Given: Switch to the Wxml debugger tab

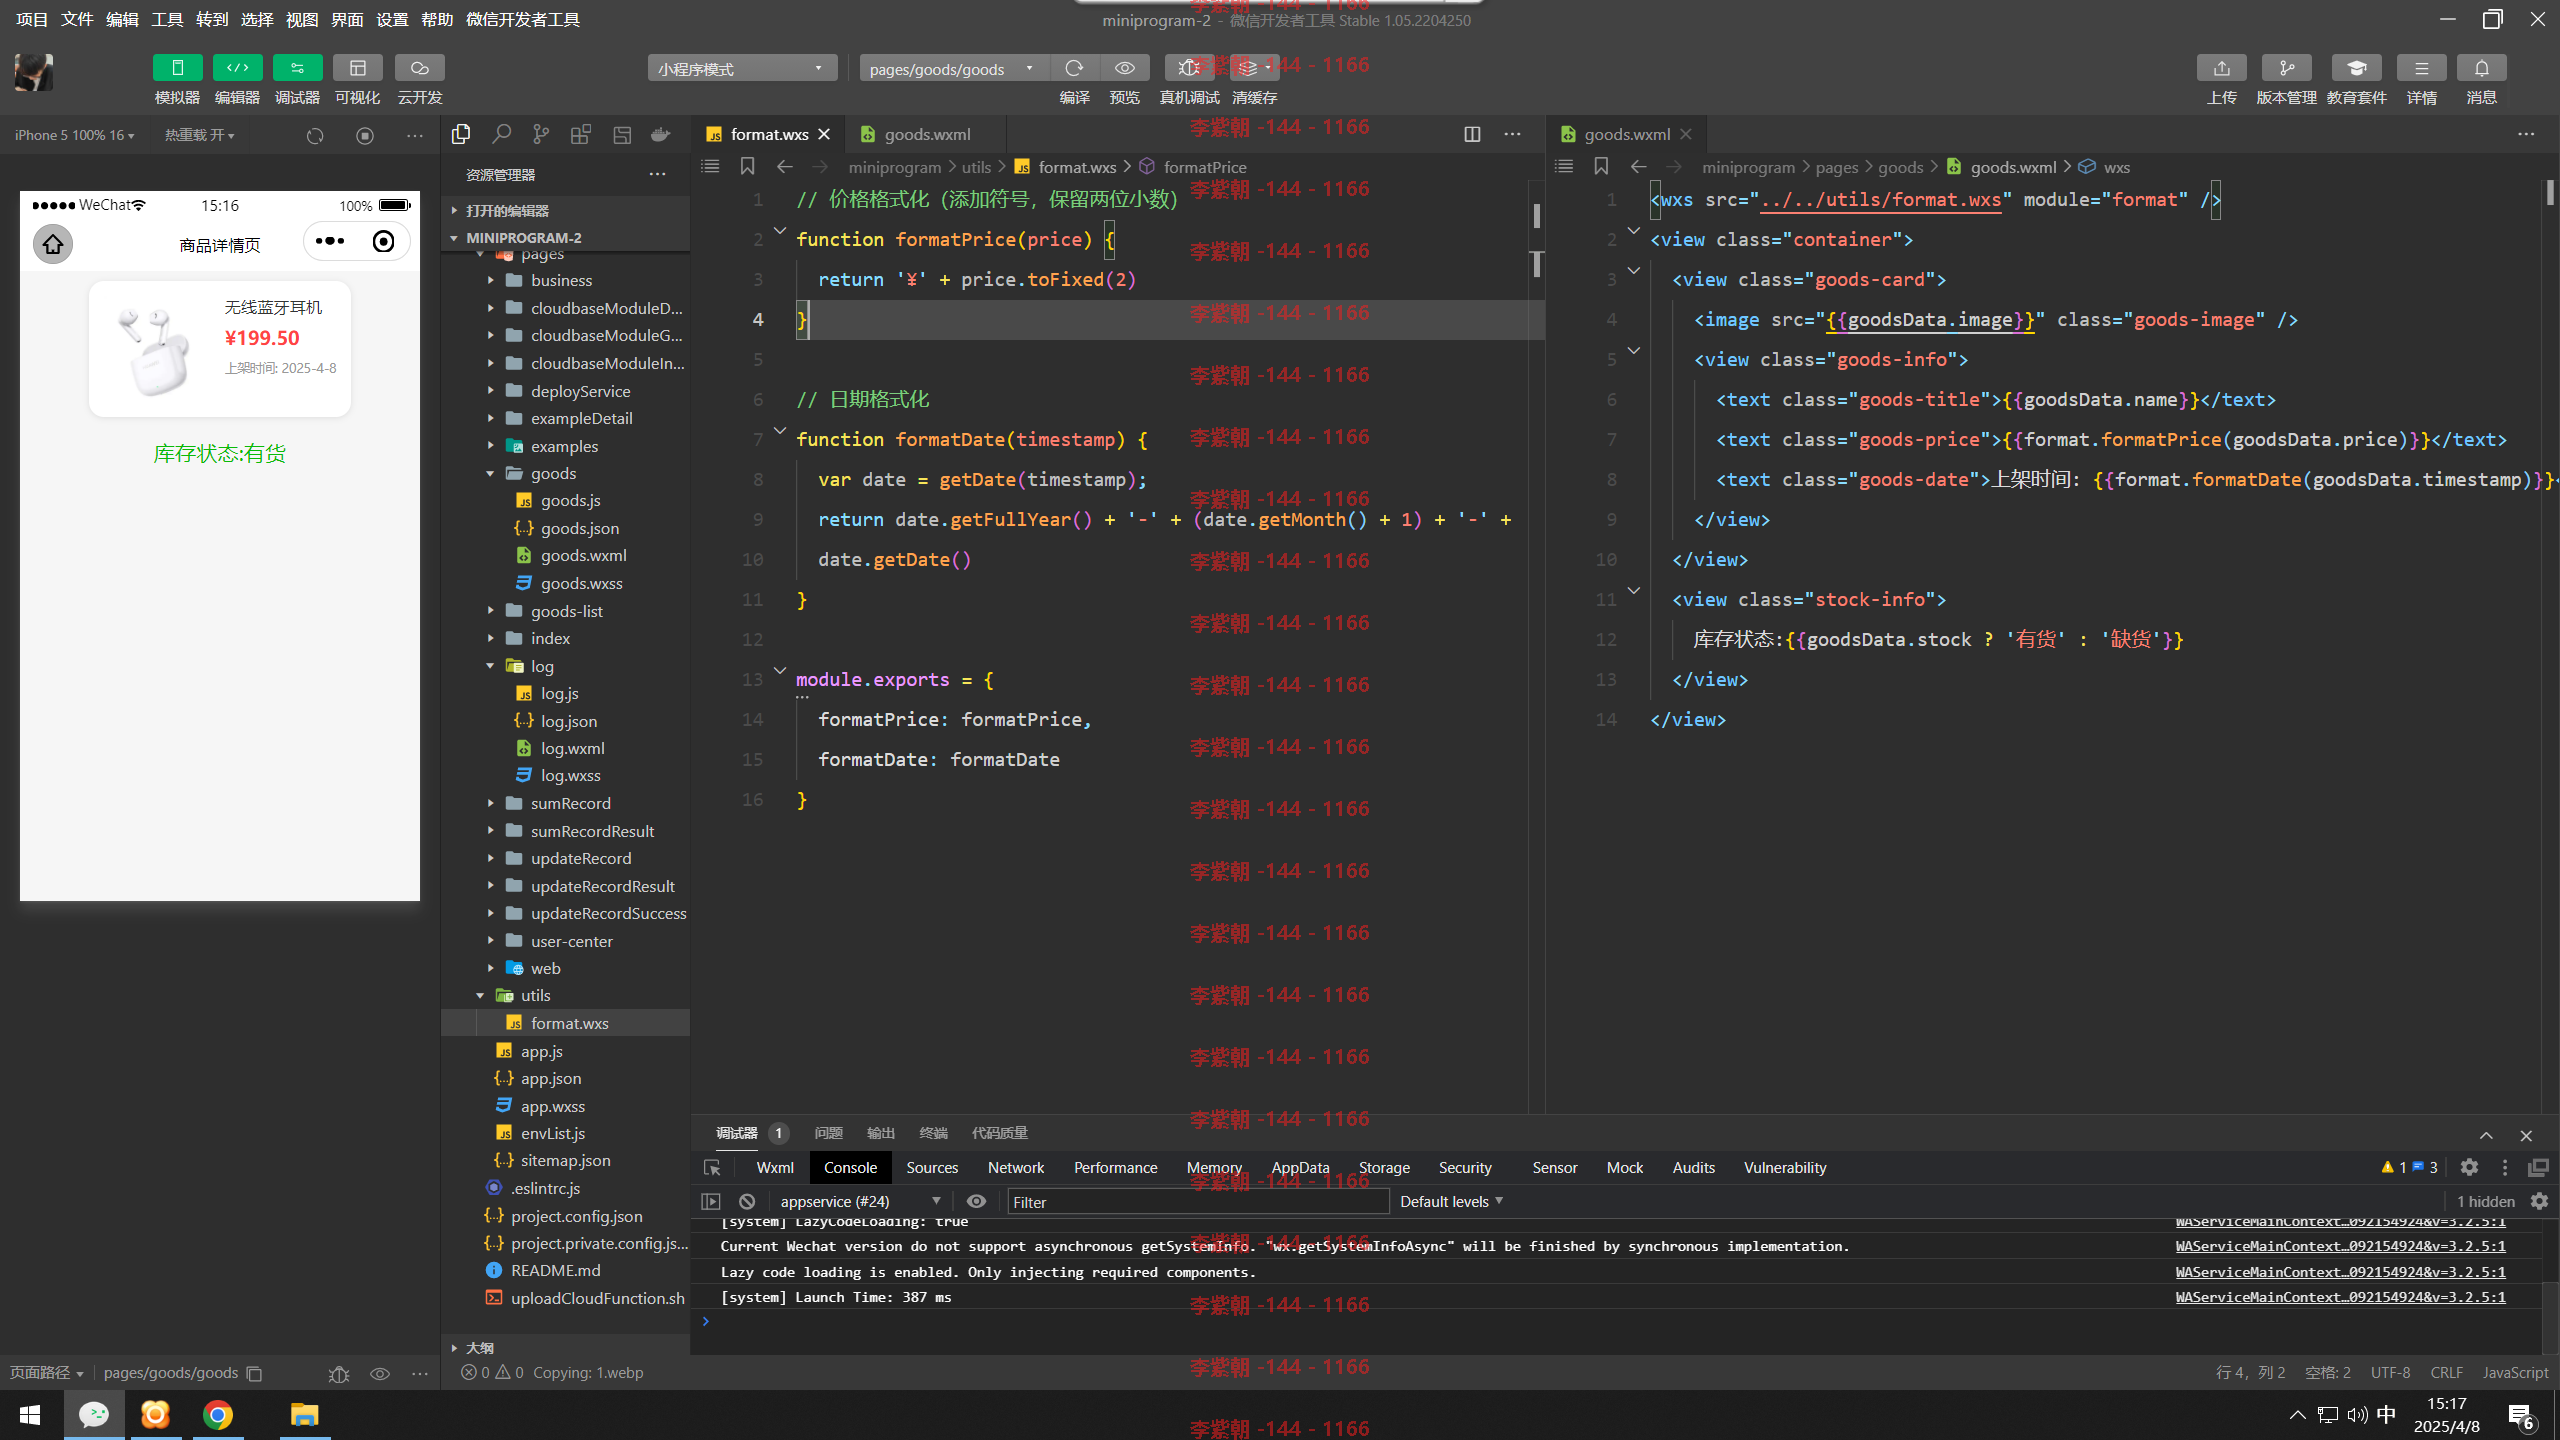Looking at the screenshot, I should [775, 1167].
